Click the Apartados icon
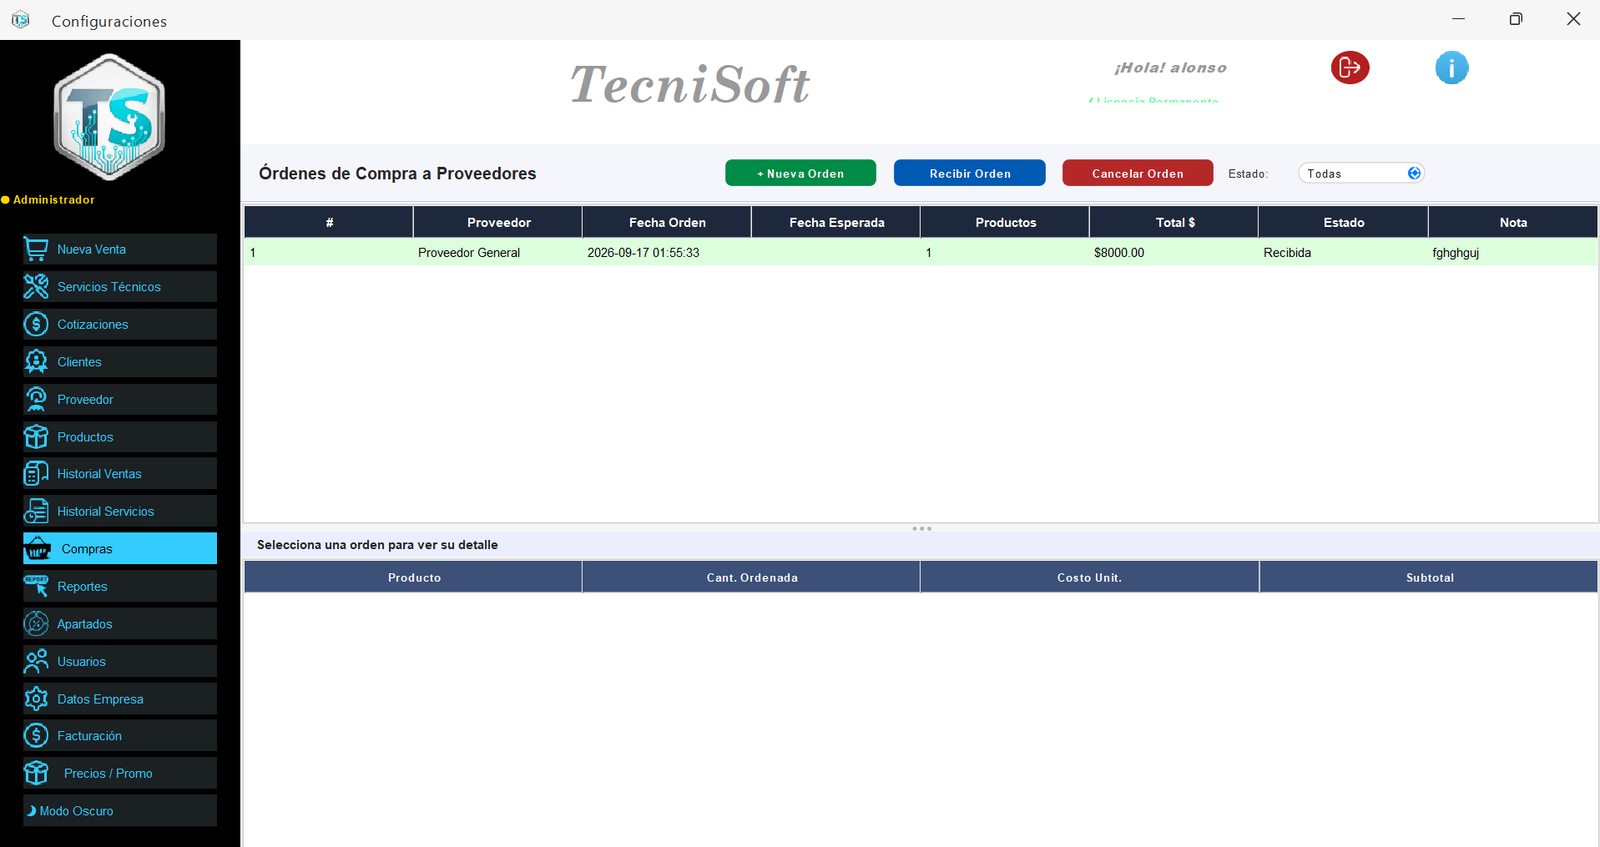 tap(36, 624)
